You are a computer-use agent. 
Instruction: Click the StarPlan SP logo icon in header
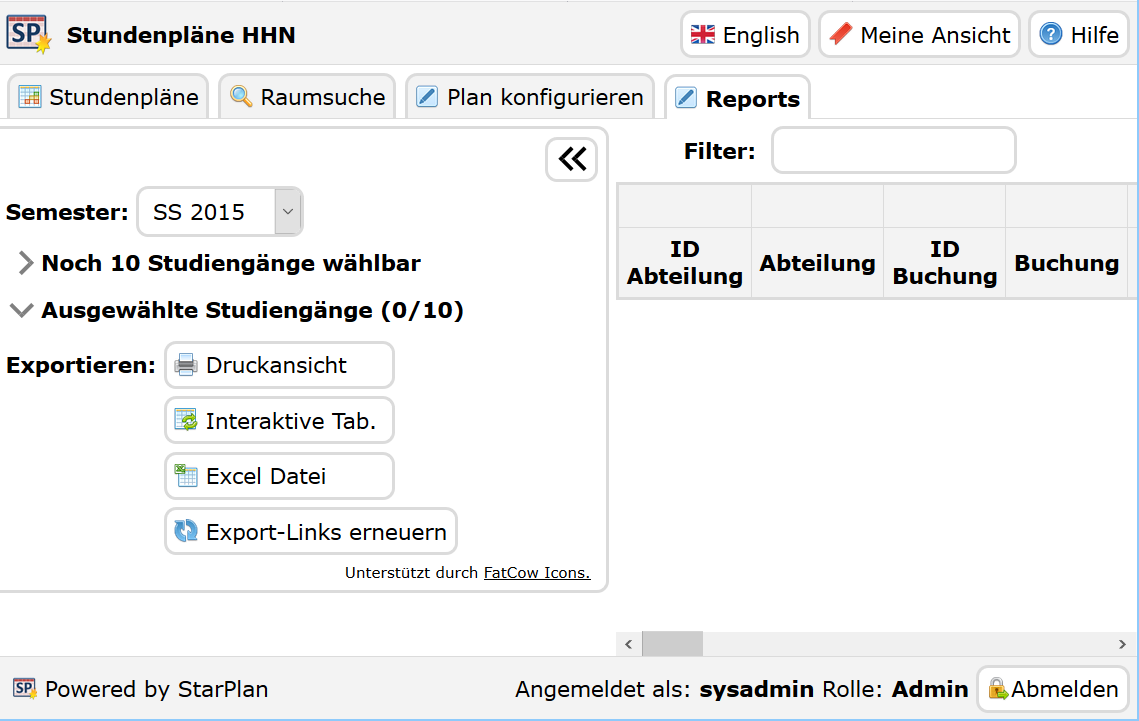28,34
